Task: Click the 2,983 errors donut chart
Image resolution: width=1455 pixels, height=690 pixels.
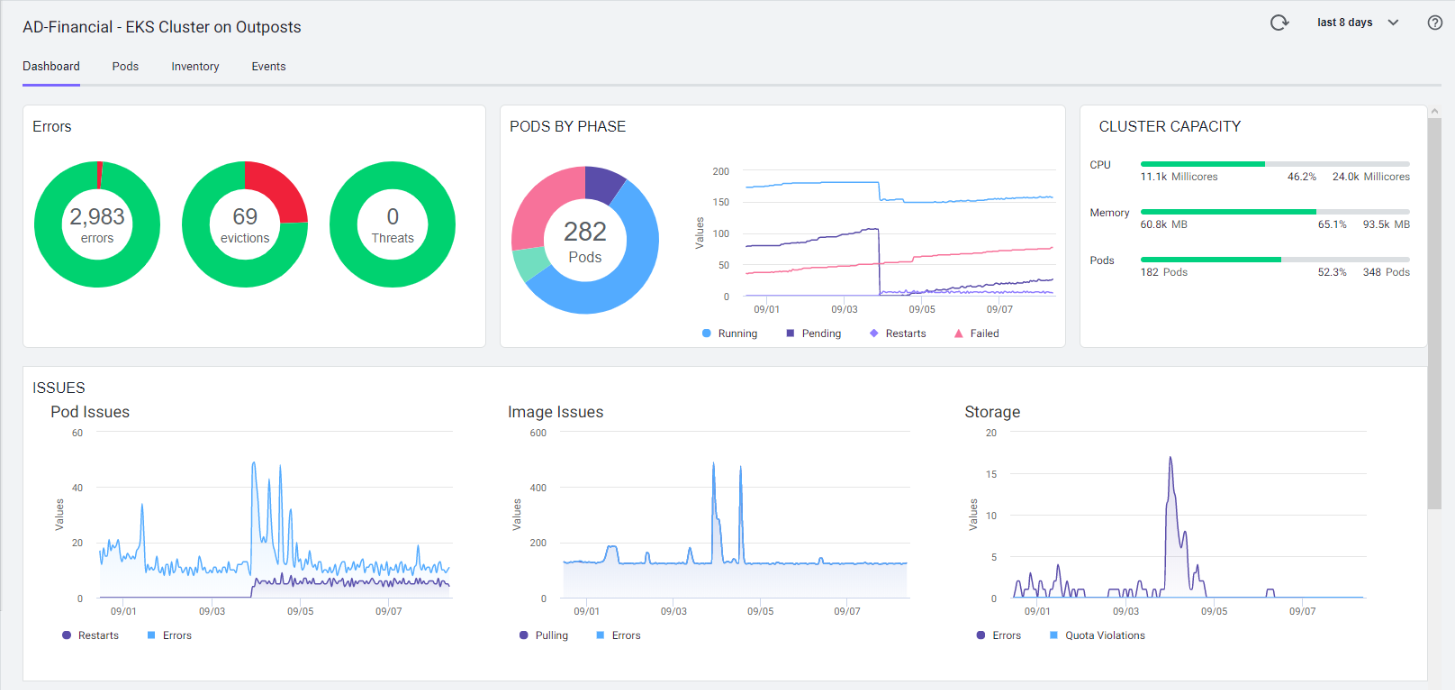Action: tap(97, 224)
